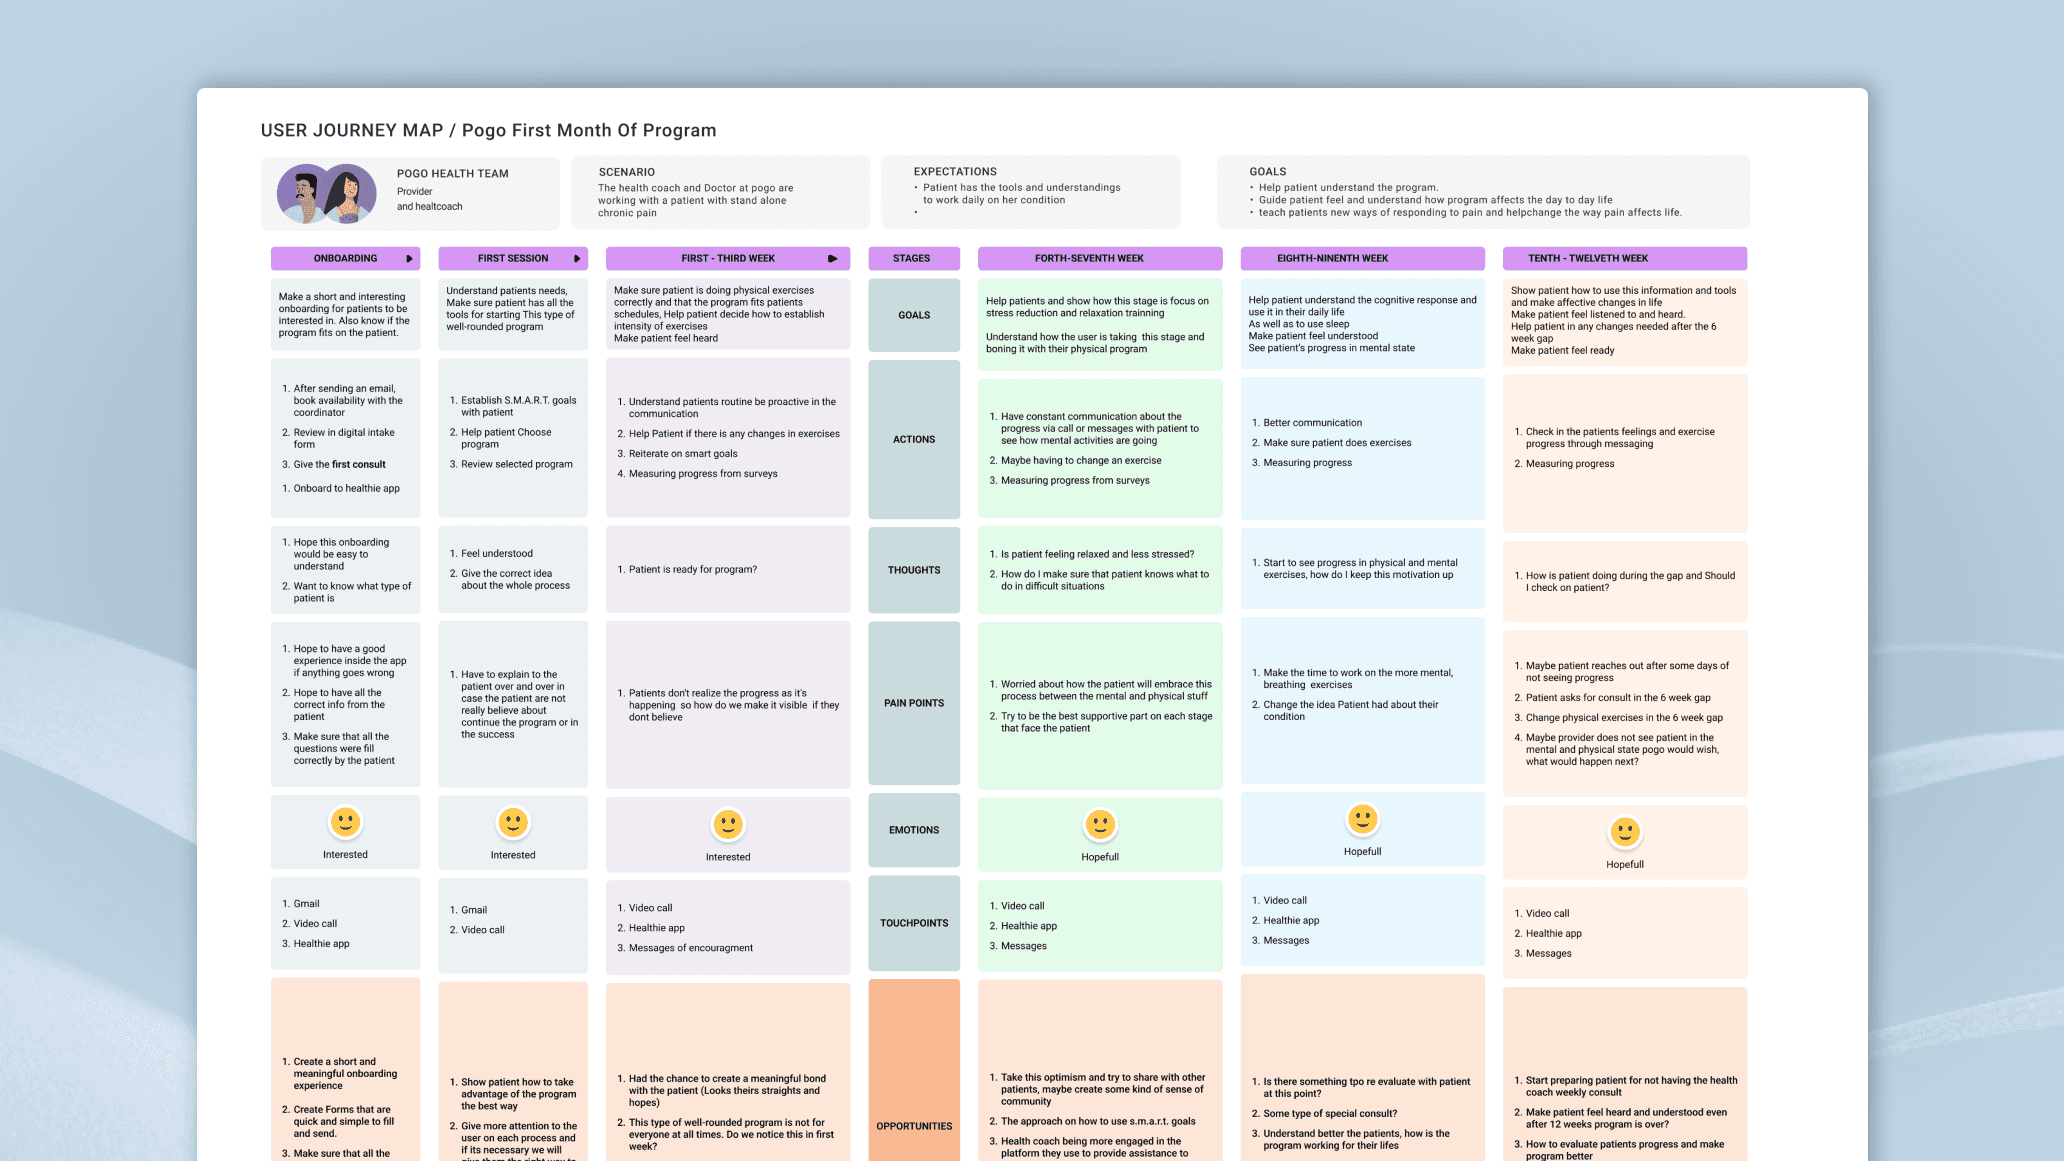Select the STAGES column header
The height and width of the screenshot is (1161, 2064).
click(912, 258)
